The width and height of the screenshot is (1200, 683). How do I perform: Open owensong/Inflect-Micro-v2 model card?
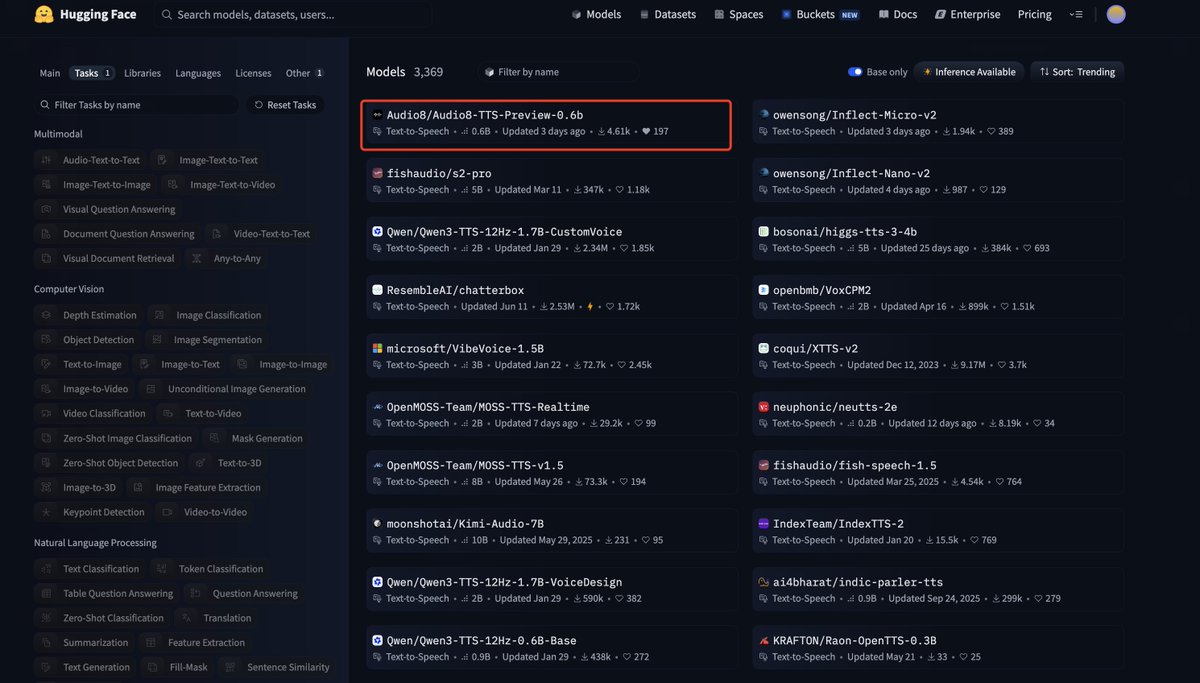[938, 123]
